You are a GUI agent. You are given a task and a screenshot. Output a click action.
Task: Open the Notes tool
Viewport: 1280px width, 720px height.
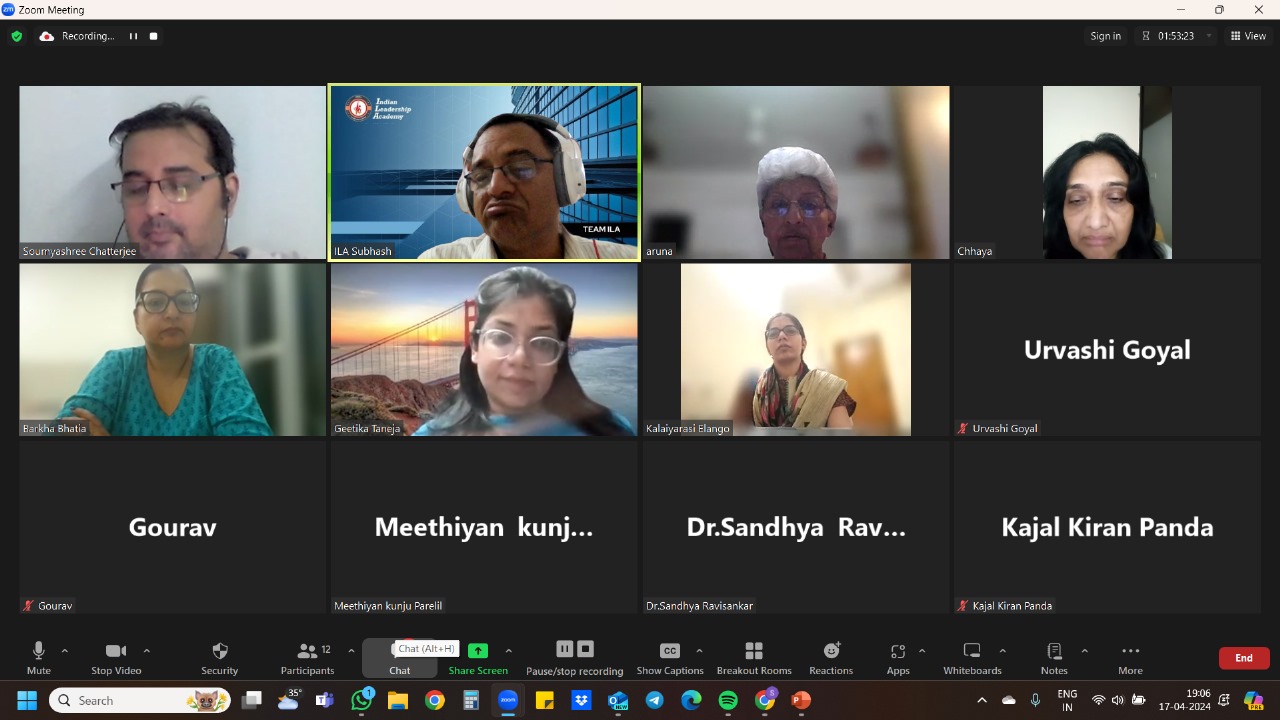[x=1054, y=652]
